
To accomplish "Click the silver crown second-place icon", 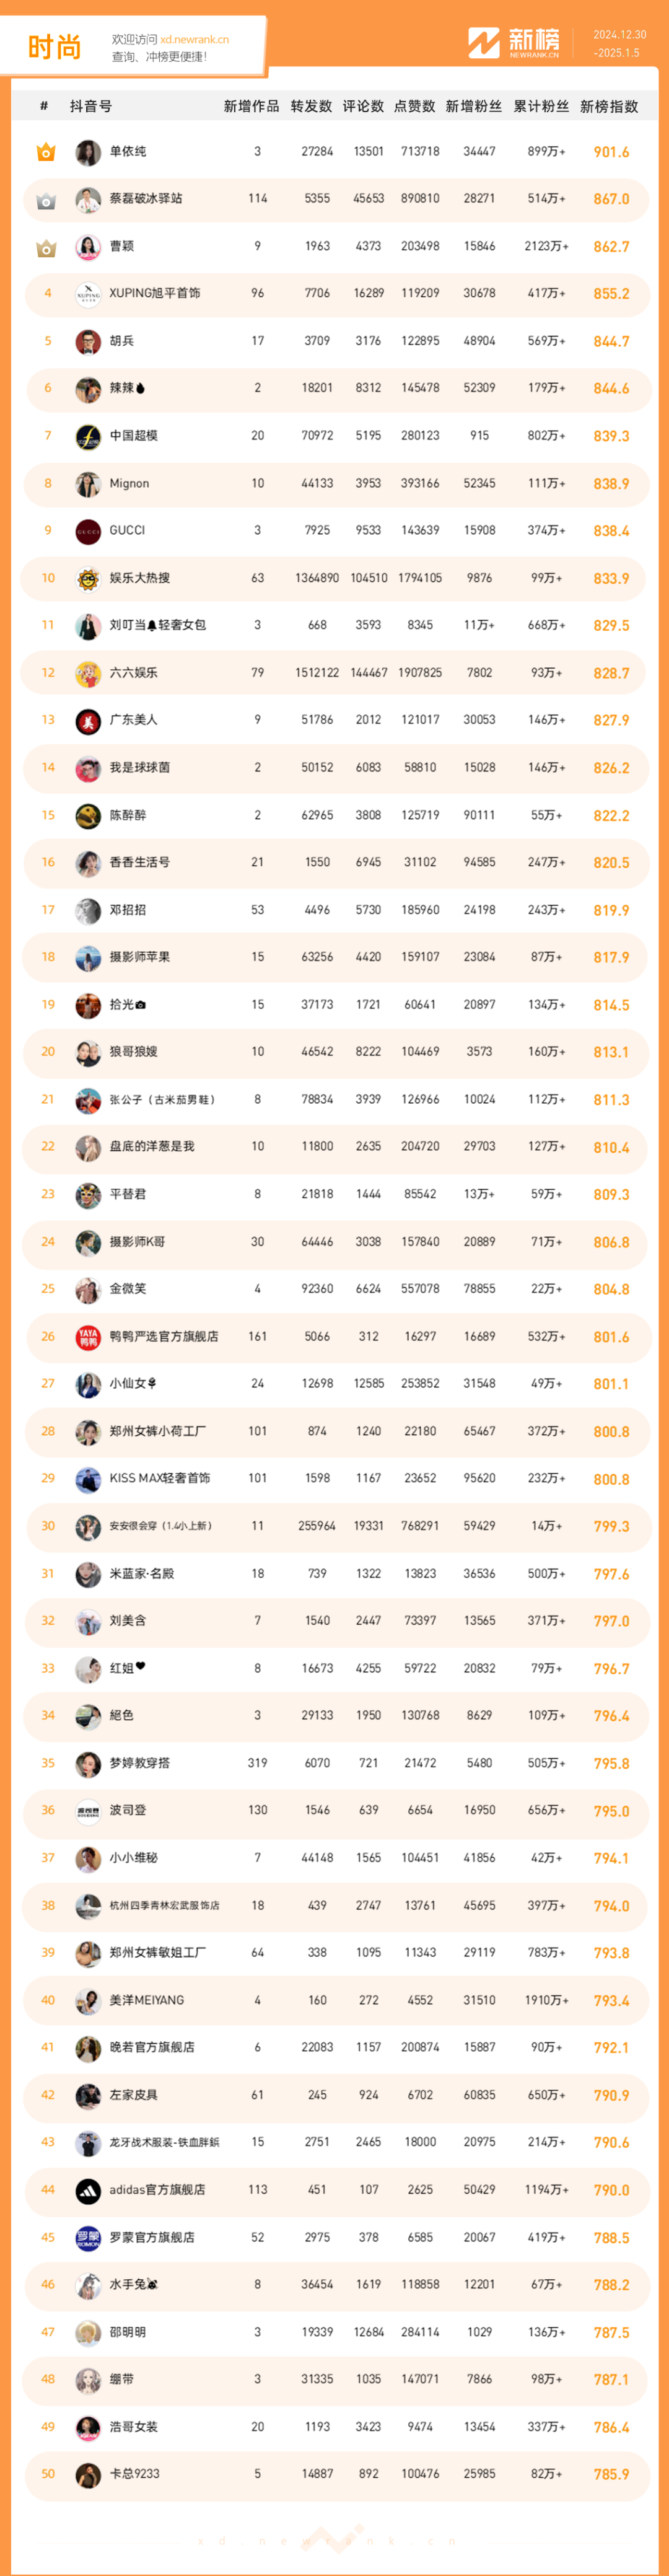I will click(x=46, y=200).
